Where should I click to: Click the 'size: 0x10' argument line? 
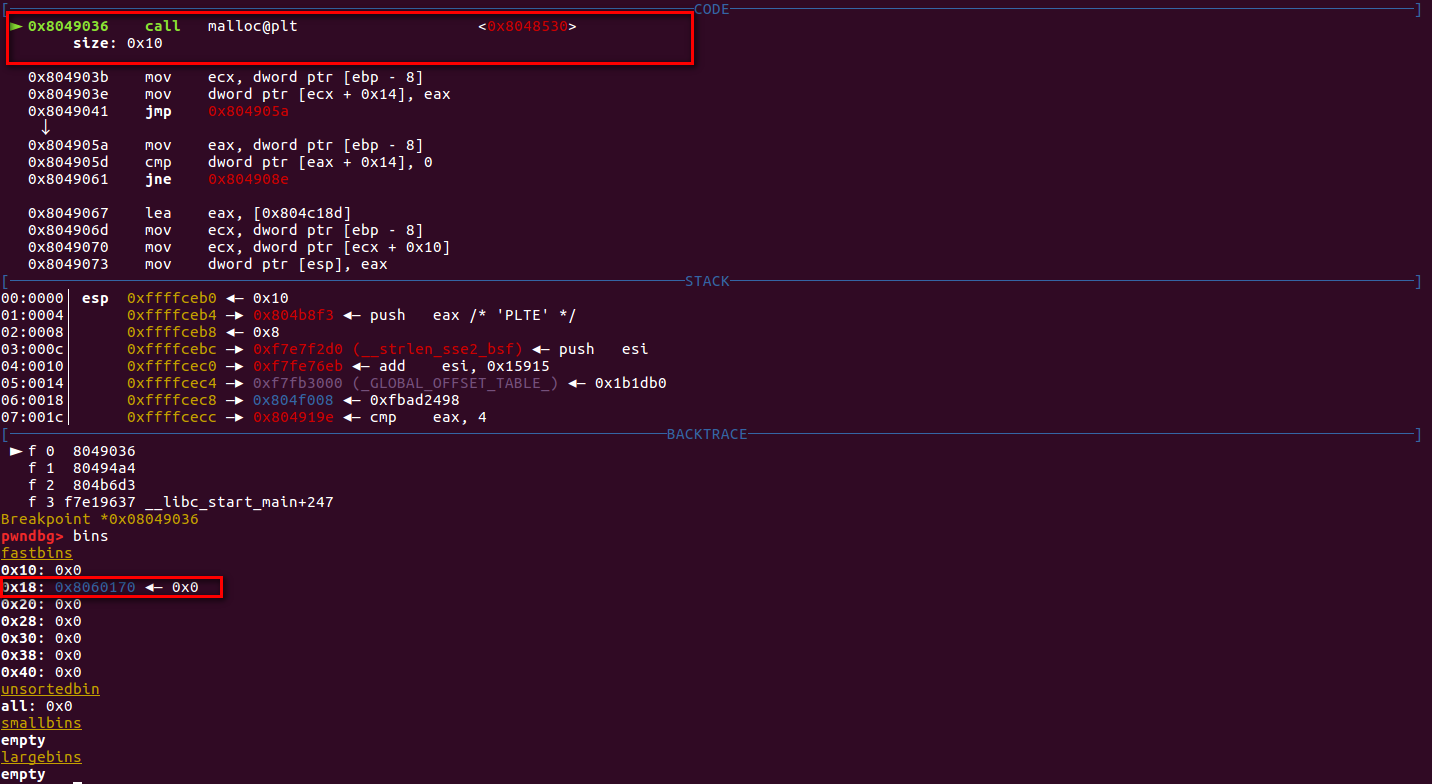pyautogui.click(x=118, y=43)
